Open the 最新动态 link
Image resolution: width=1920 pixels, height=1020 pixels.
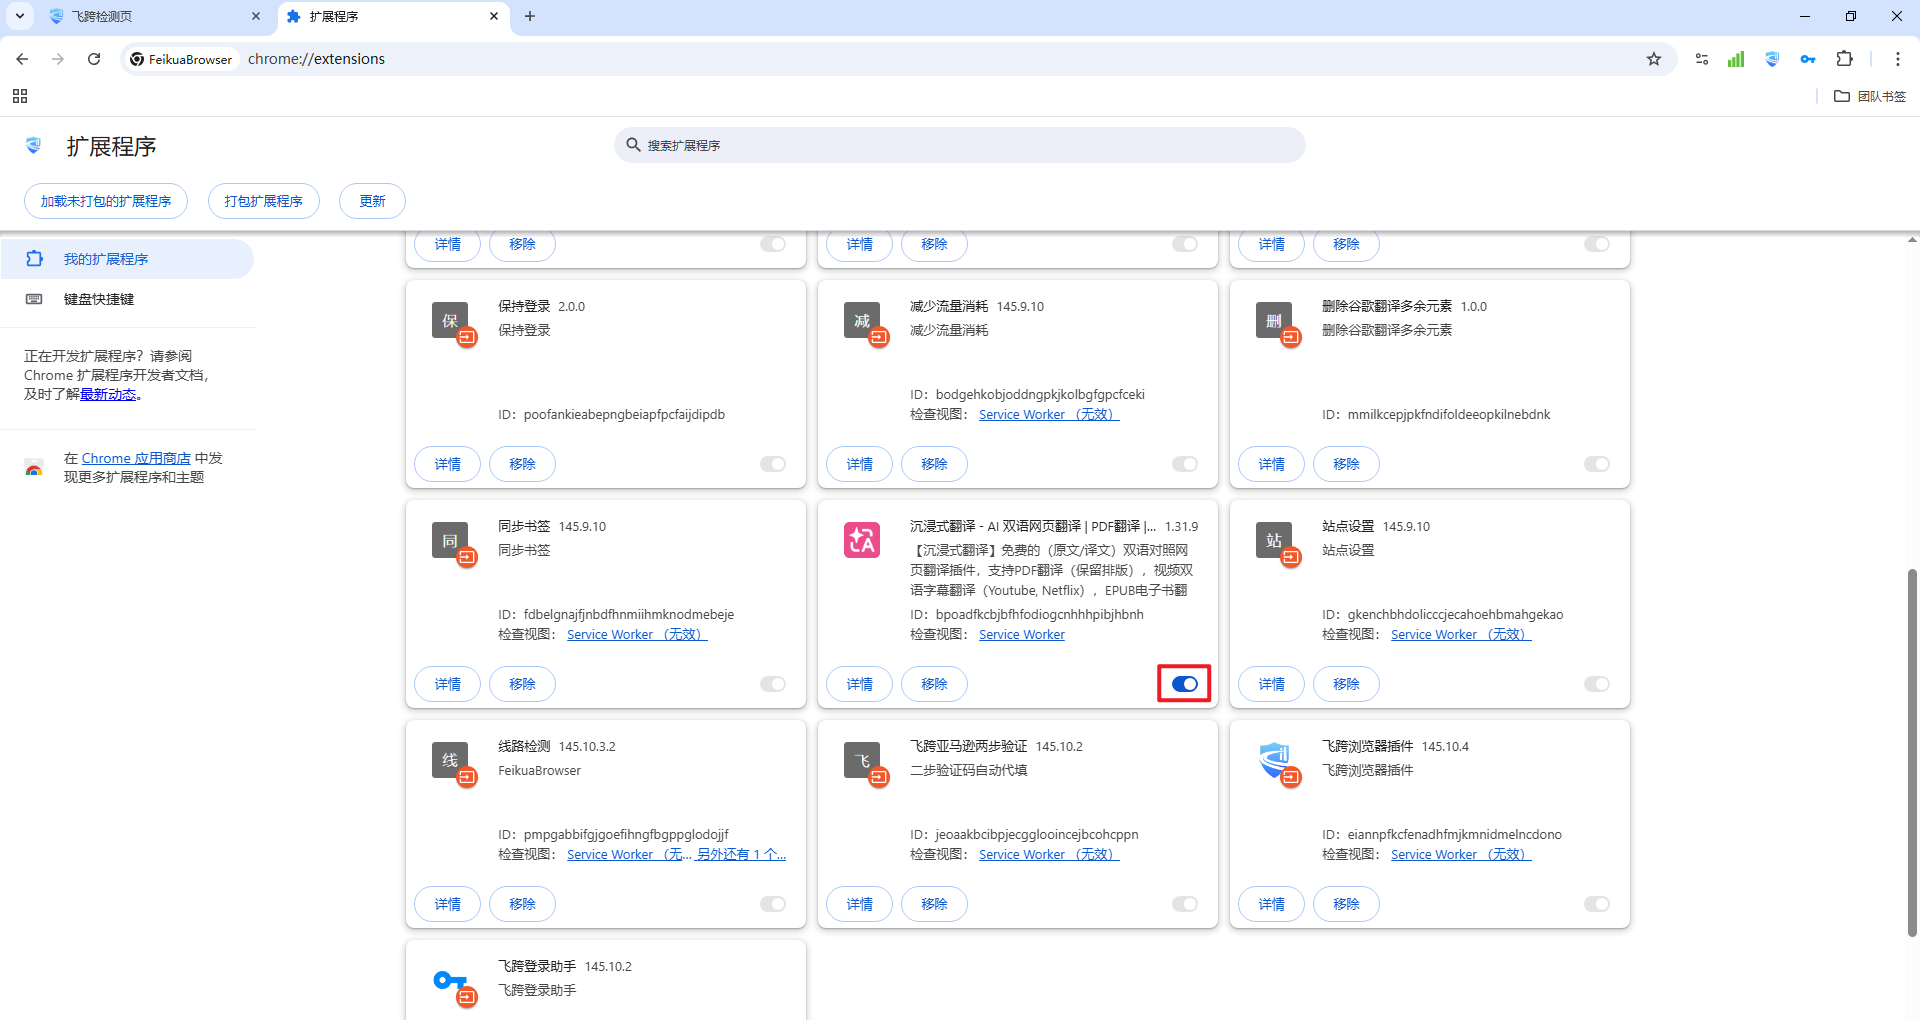108,394
